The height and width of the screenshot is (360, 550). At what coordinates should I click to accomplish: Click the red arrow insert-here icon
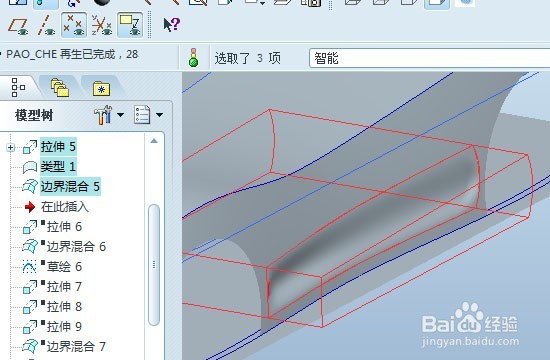30,207
